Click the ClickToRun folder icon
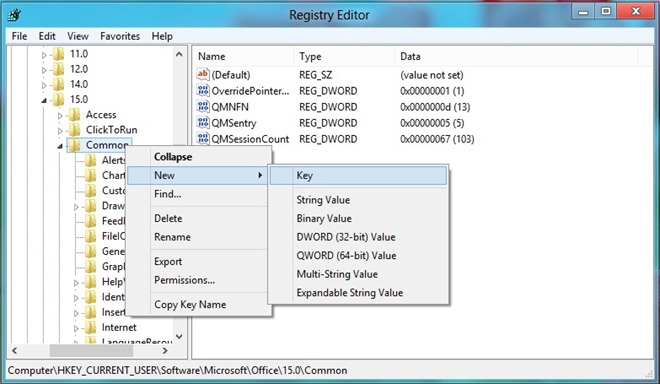The width and height of the screenshot is (660, 384). 75,130
